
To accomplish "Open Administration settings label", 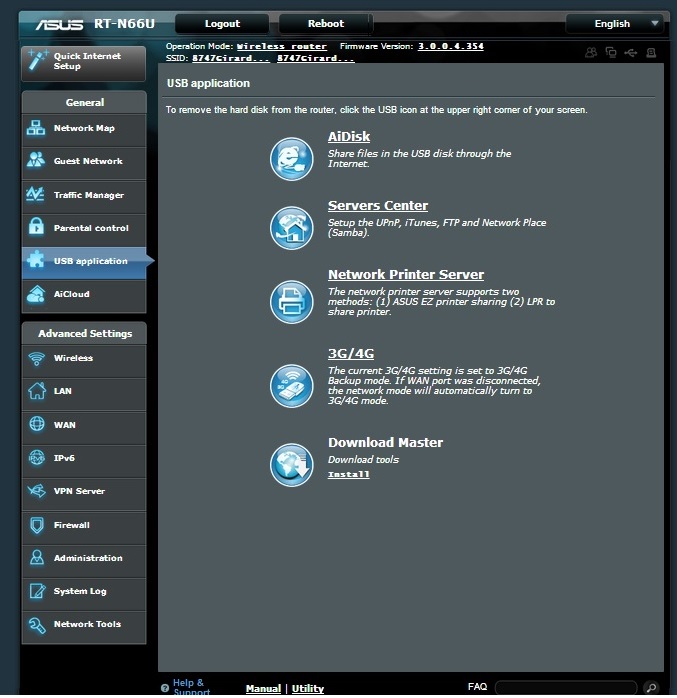I will 88,558.
